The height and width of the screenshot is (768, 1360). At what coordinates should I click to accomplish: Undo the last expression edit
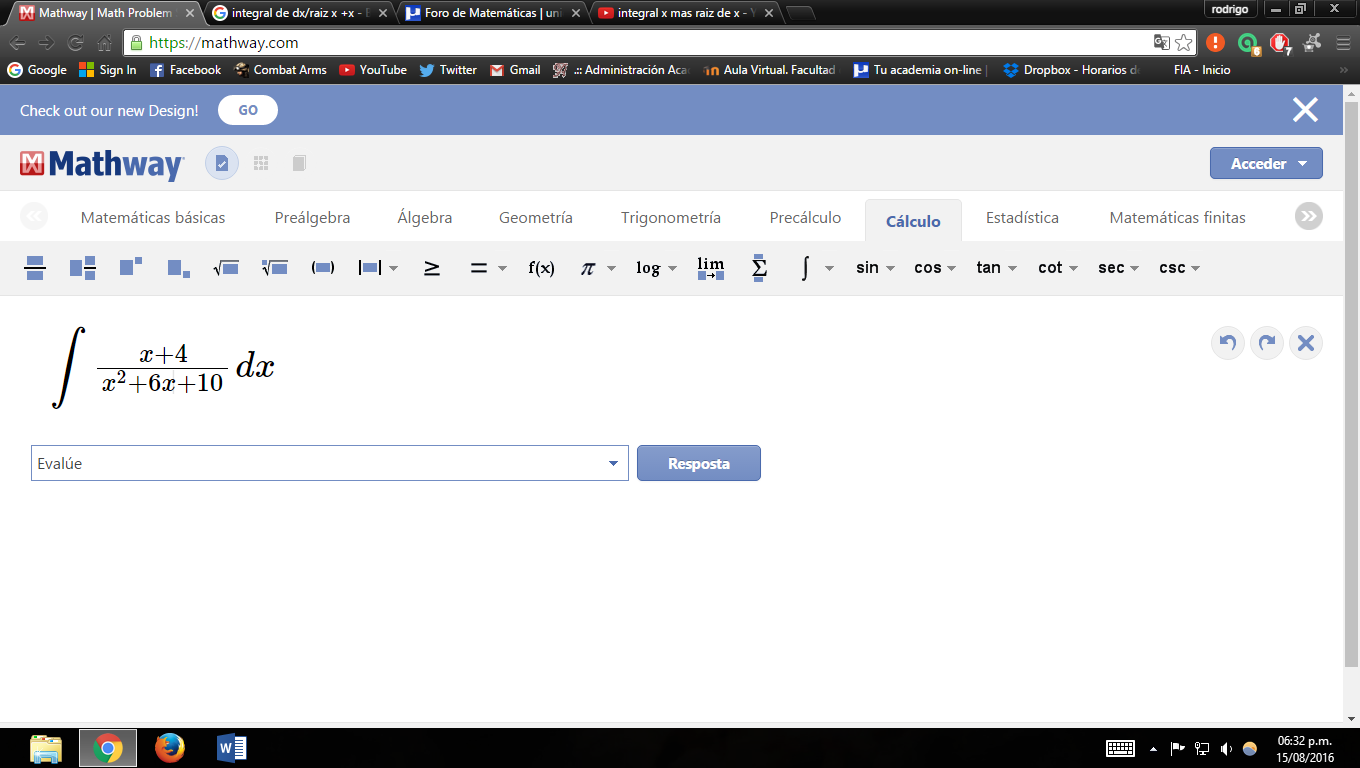(x=1228, y=343)
